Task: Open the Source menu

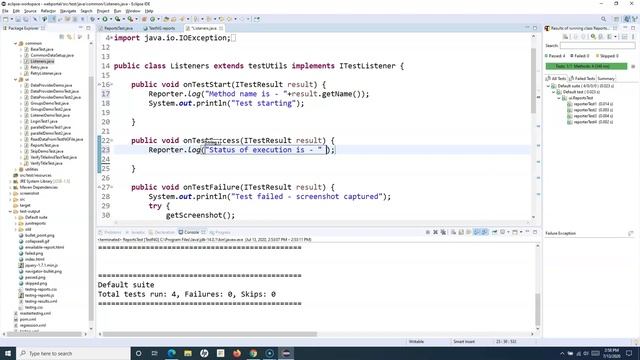Action: (x=30, y=11)
